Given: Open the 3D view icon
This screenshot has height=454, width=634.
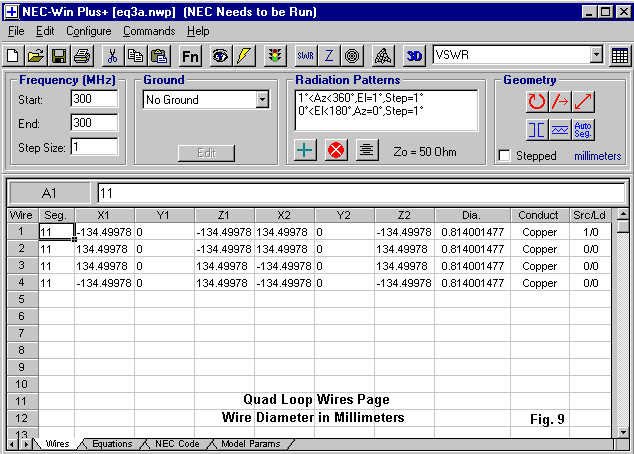Looking at the screenshot, I should pos(415,55).
